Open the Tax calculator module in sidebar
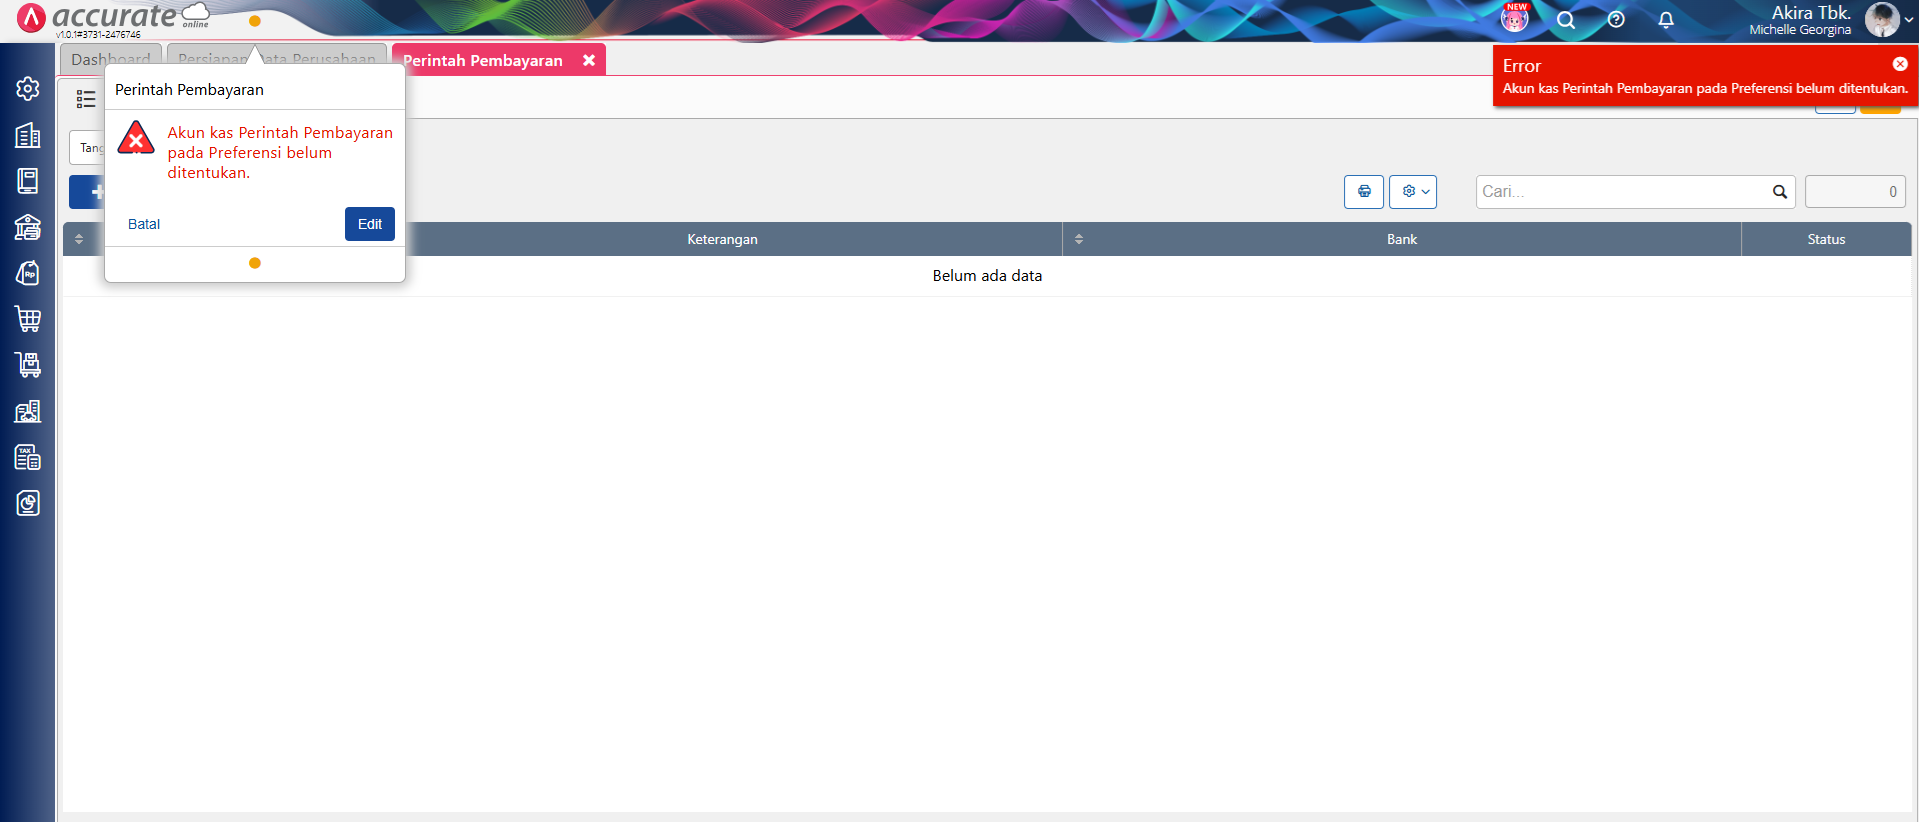The width and height of the screenshot is (1919, 822). coord(28,457)
